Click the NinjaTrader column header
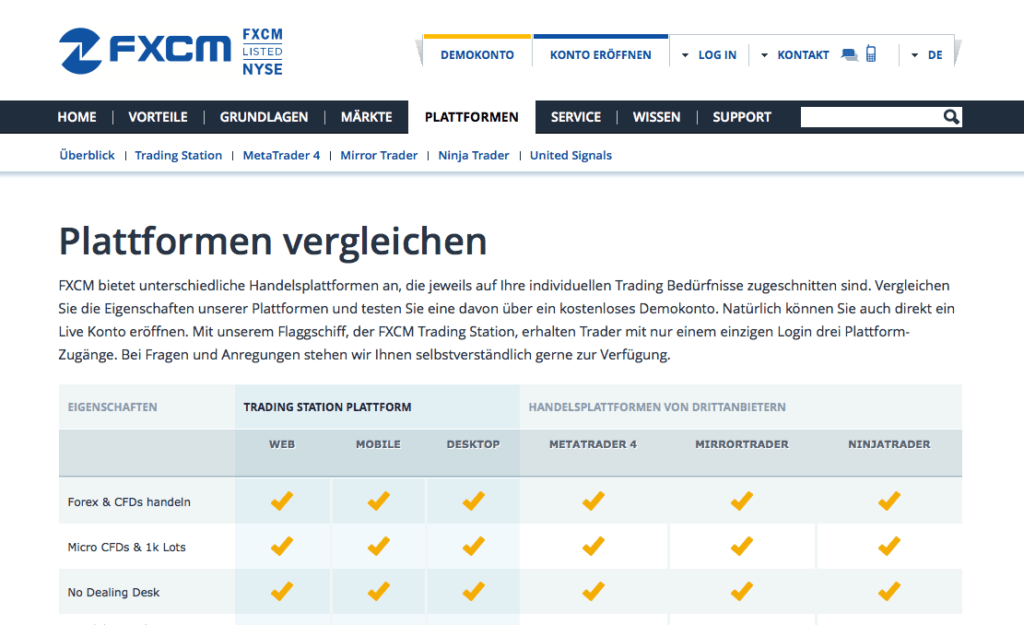Image resolution: width=1024 pixels, height=625 pixels. tap(889, 444)
